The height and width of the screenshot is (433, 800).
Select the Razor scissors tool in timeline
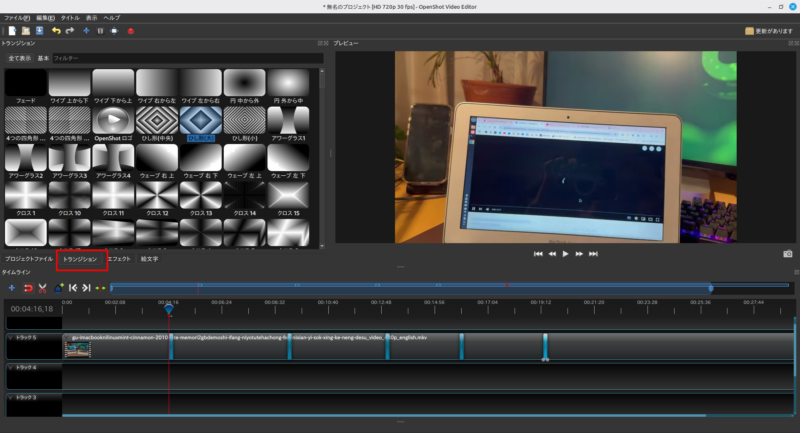[43, 288]
